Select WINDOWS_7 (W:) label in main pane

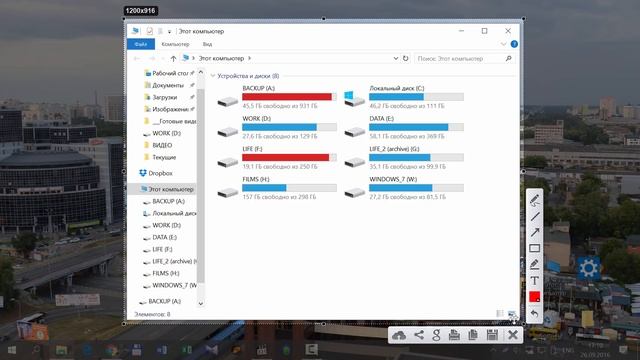point(393,179)
